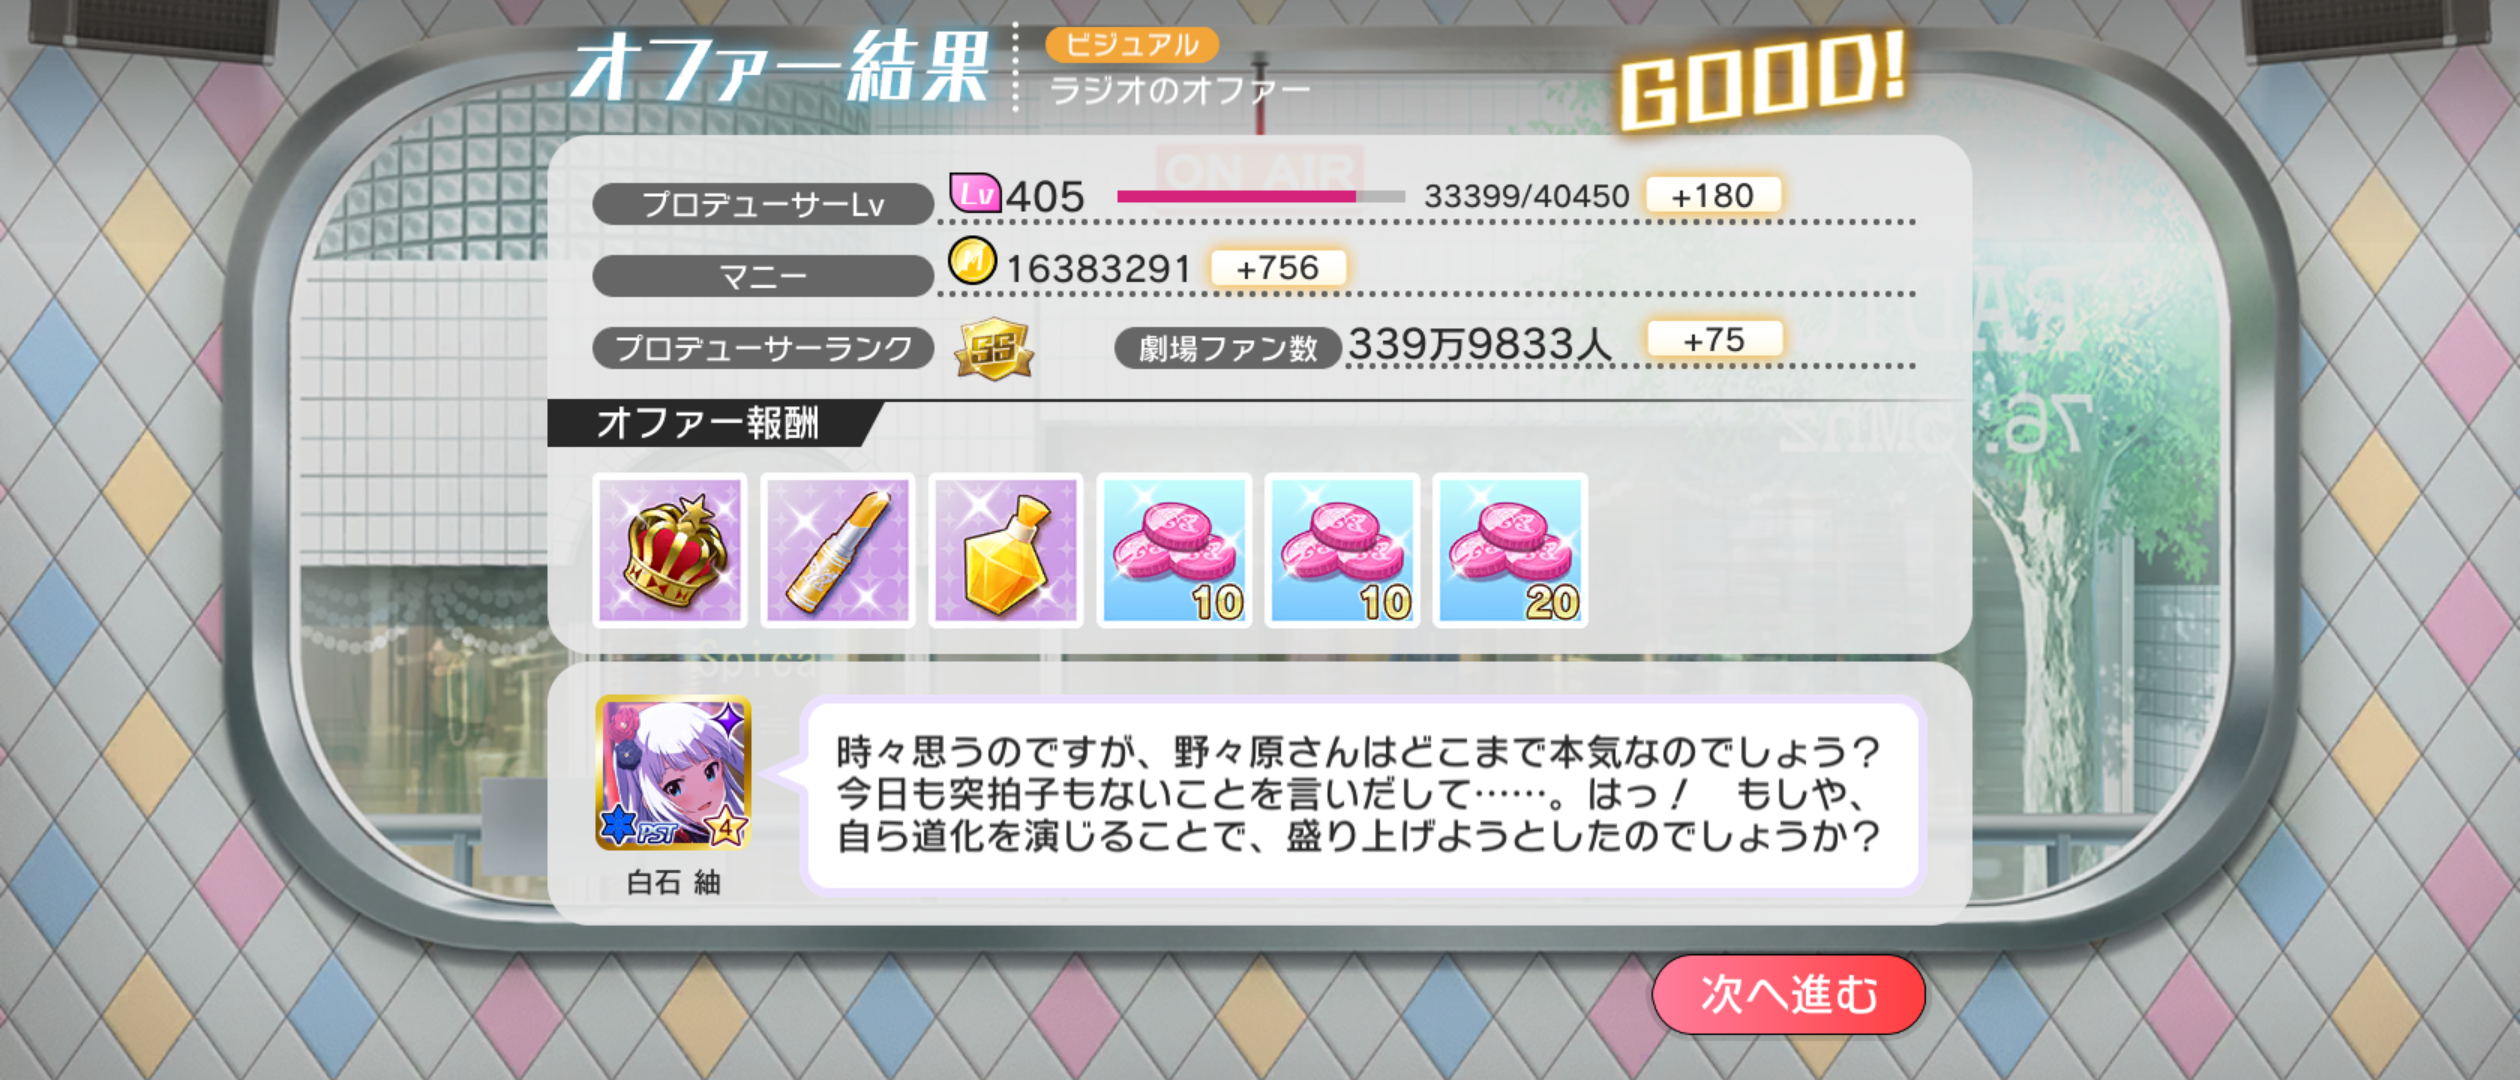Tap the pink Lv level icon
The height and width of the screenshot is (1080, 2520).
(x=975, y=192)
